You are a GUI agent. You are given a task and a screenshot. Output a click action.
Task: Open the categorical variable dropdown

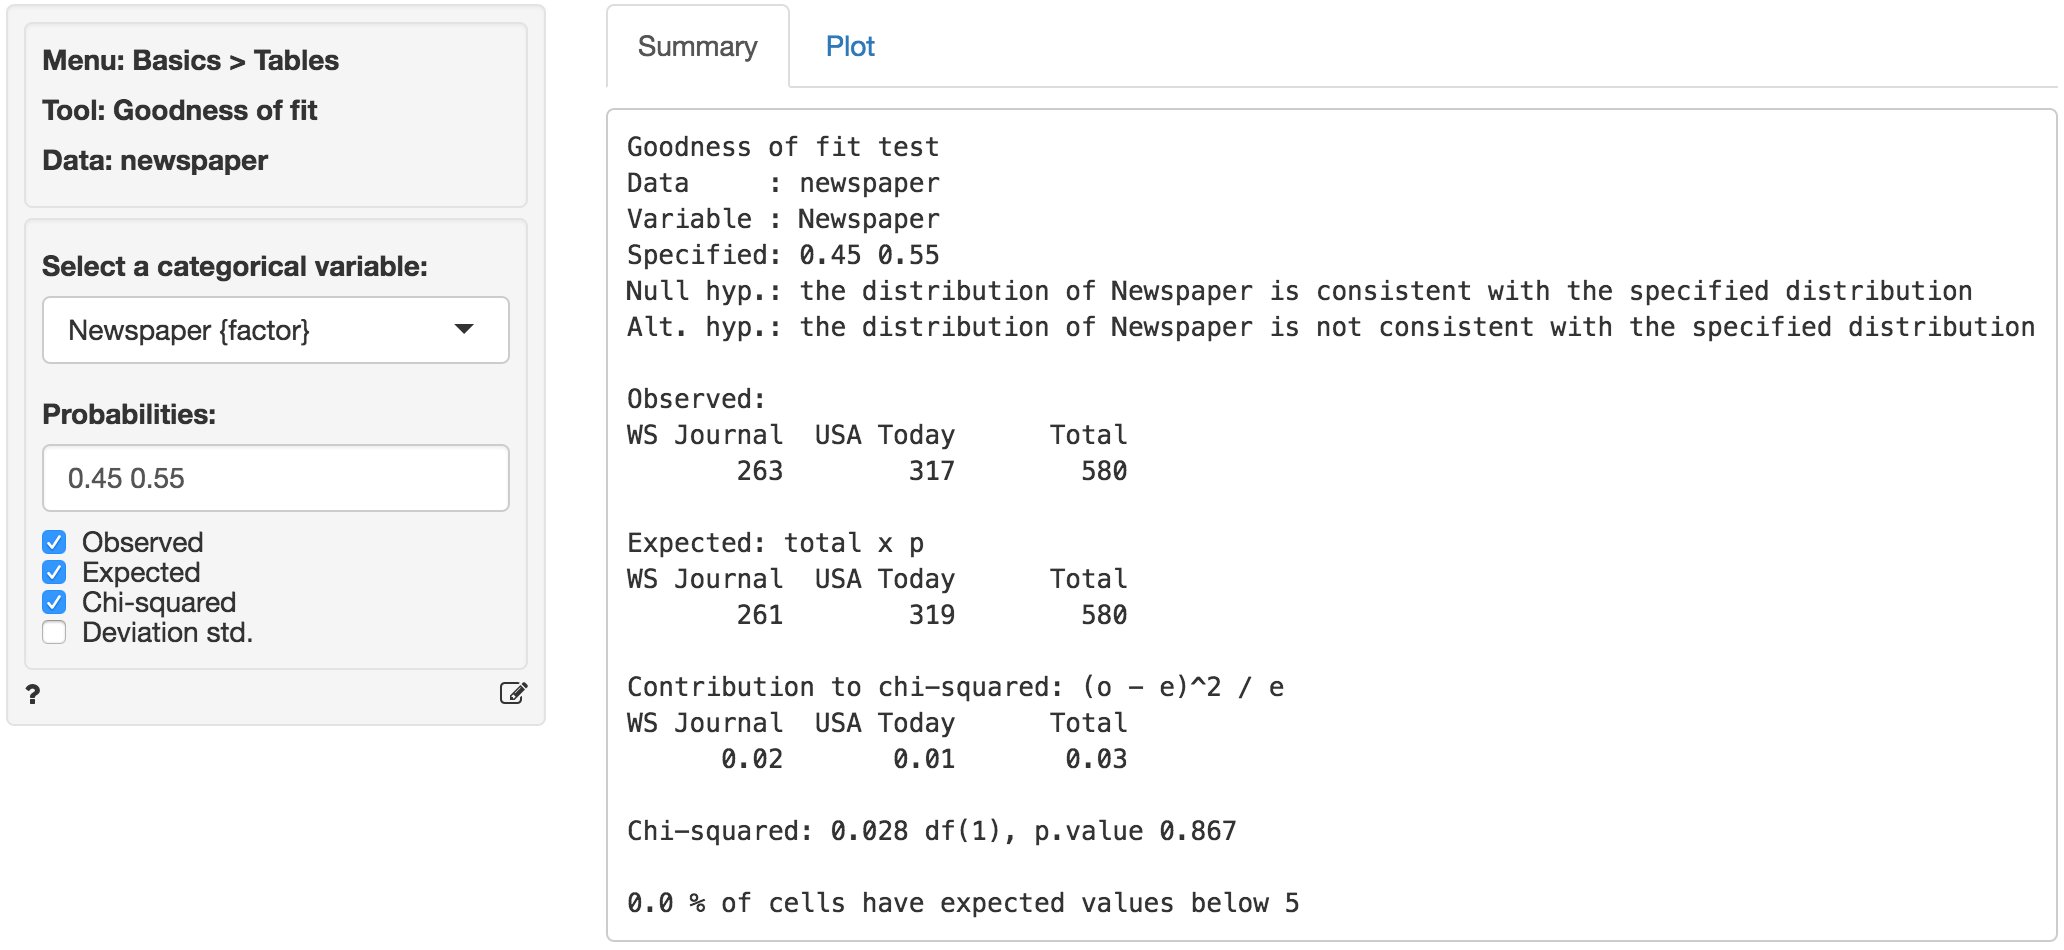coord(275,330)
